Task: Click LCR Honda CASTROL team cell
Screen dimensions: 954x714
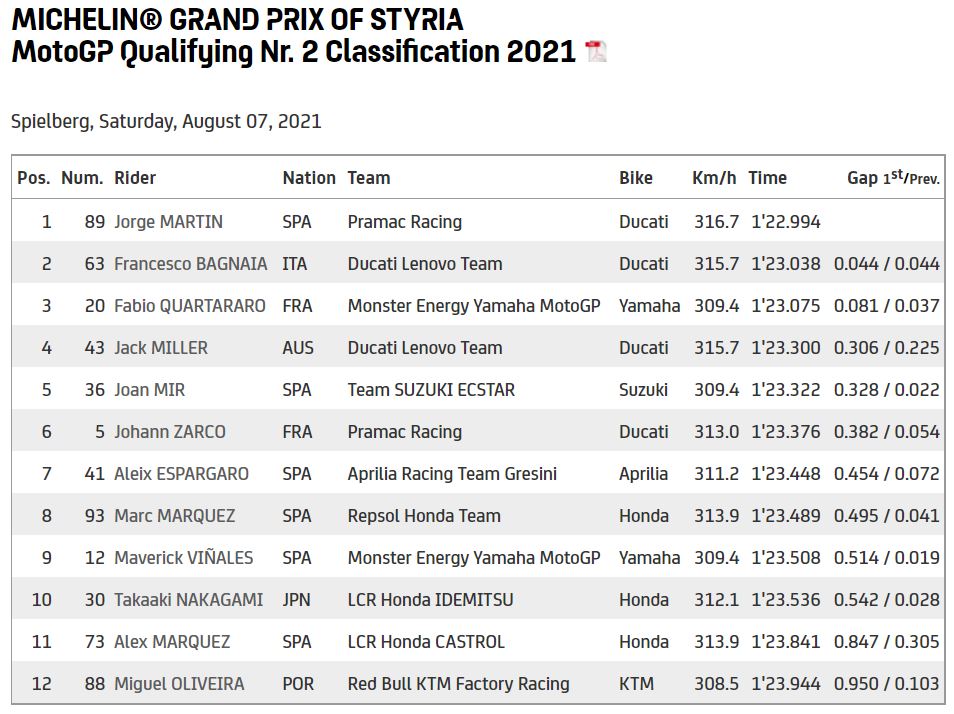Action: tap(426, 642)
